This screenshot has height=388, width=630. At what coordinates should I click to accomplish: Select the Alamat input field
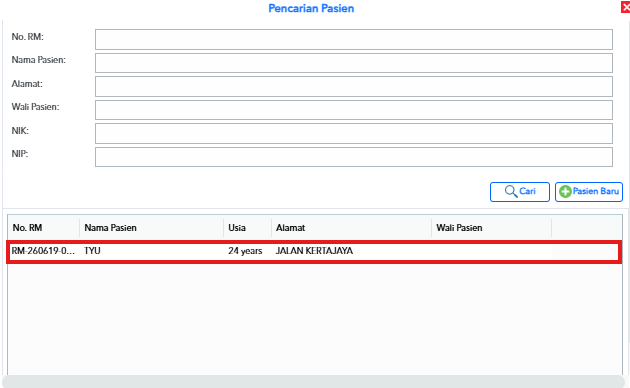click(x=354, y=86)
